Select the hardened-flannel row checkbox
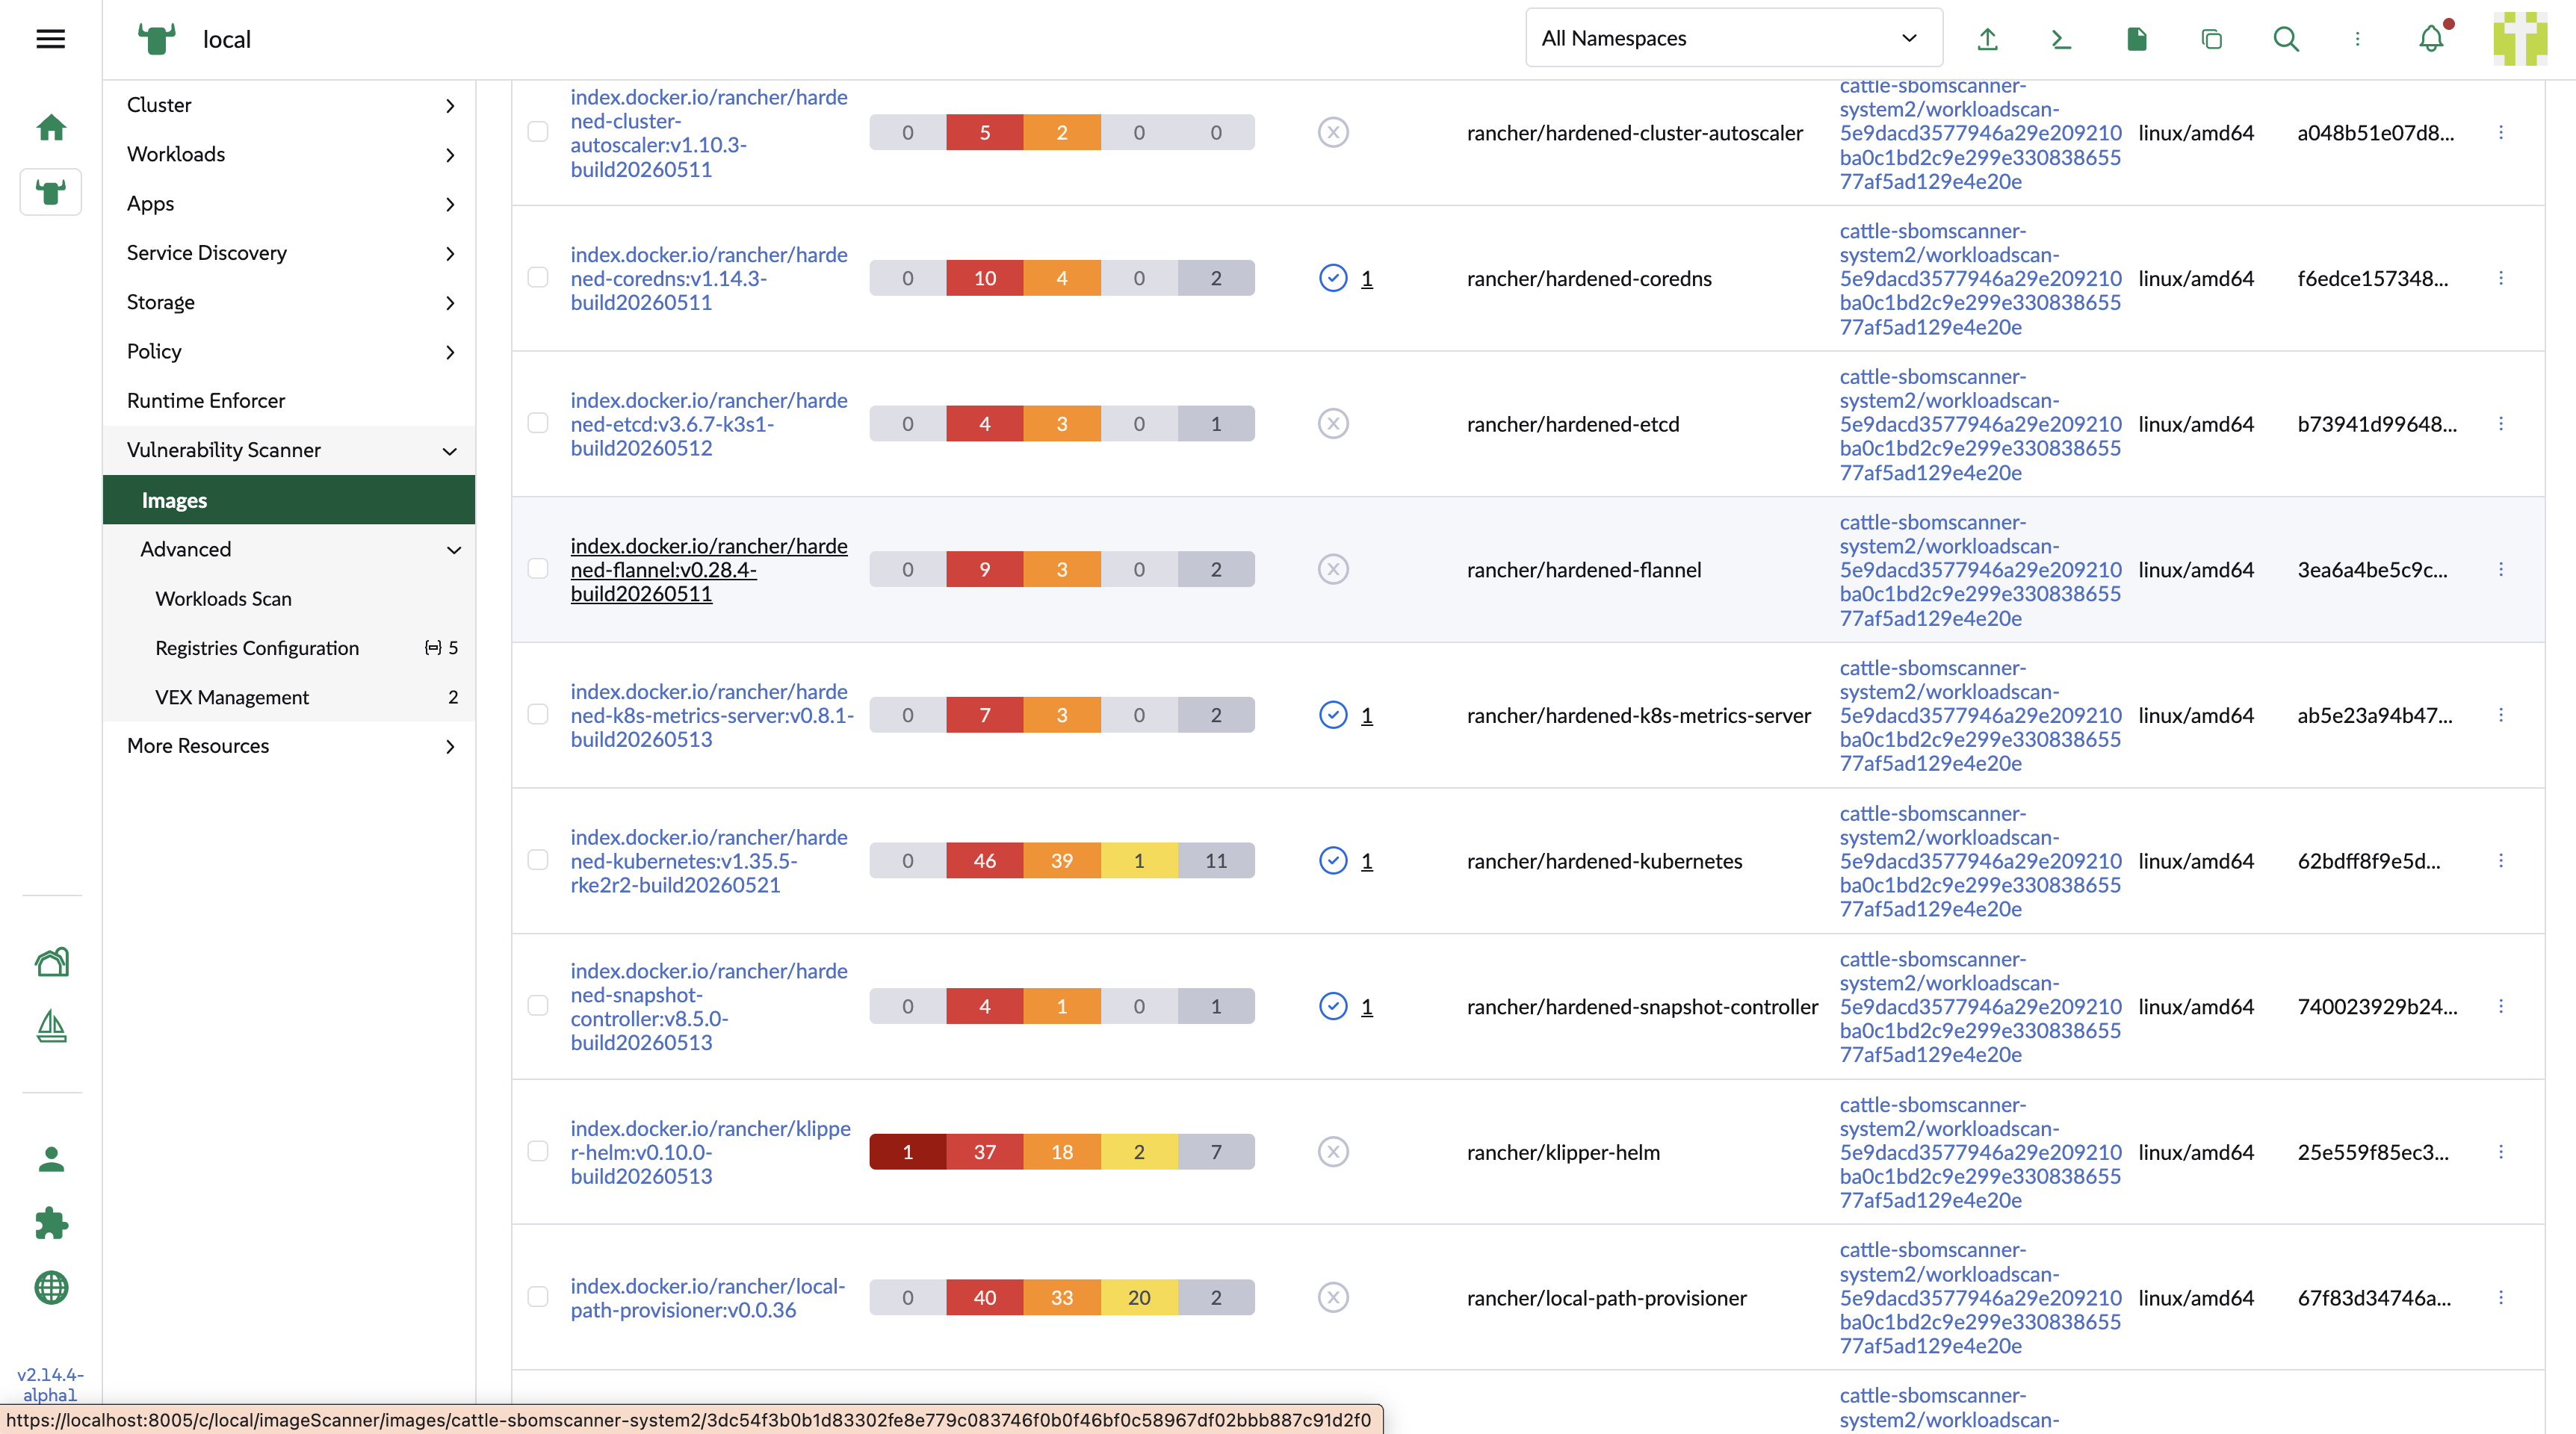The height and width of the screenshot is (1434, 2576). (538, 569)
